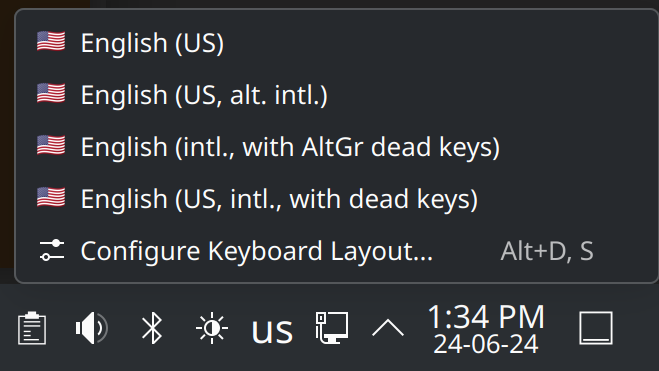Image resolution: width=659 pixels, height=371 pixels.
Task: Click flag beside AltGr dead keys layout
Action: pos(51,145)
